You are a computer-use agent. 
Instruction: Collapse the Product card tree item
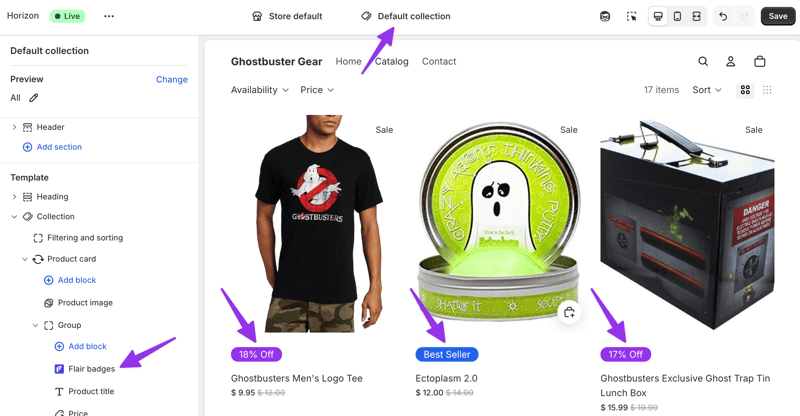(x=25, y=259)
